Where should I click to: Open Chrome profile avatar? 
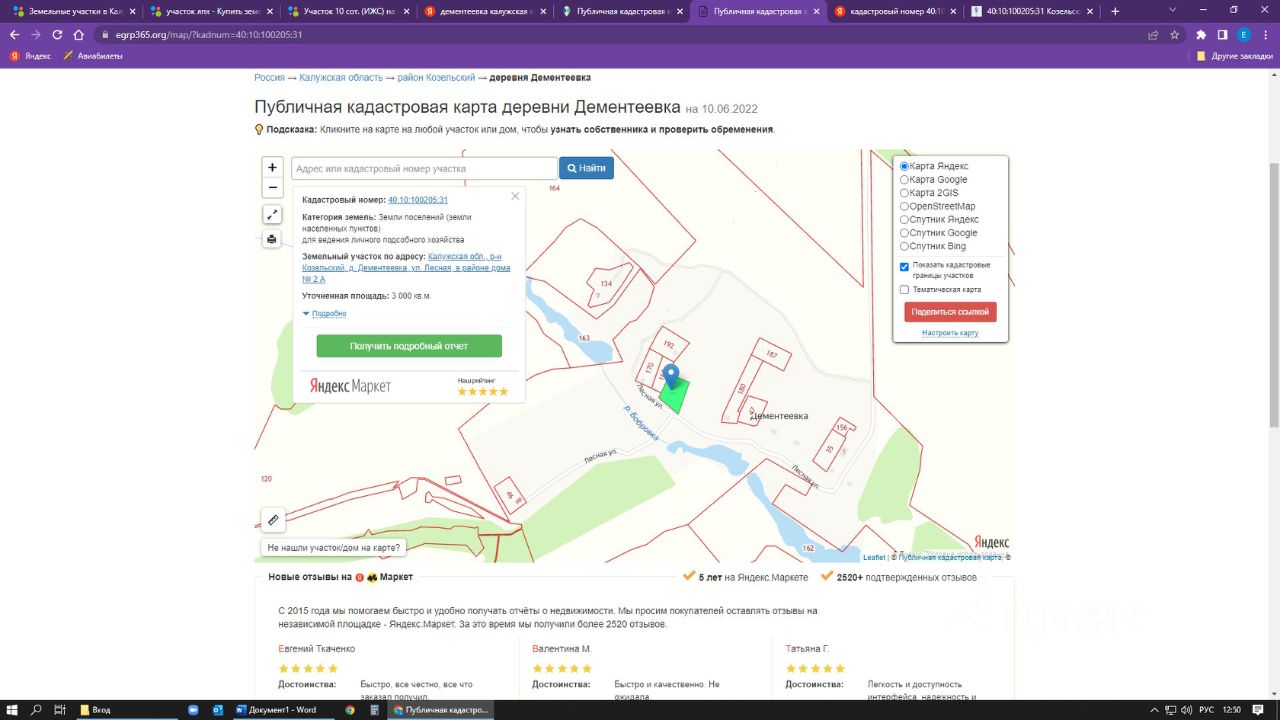point(1244,34)
